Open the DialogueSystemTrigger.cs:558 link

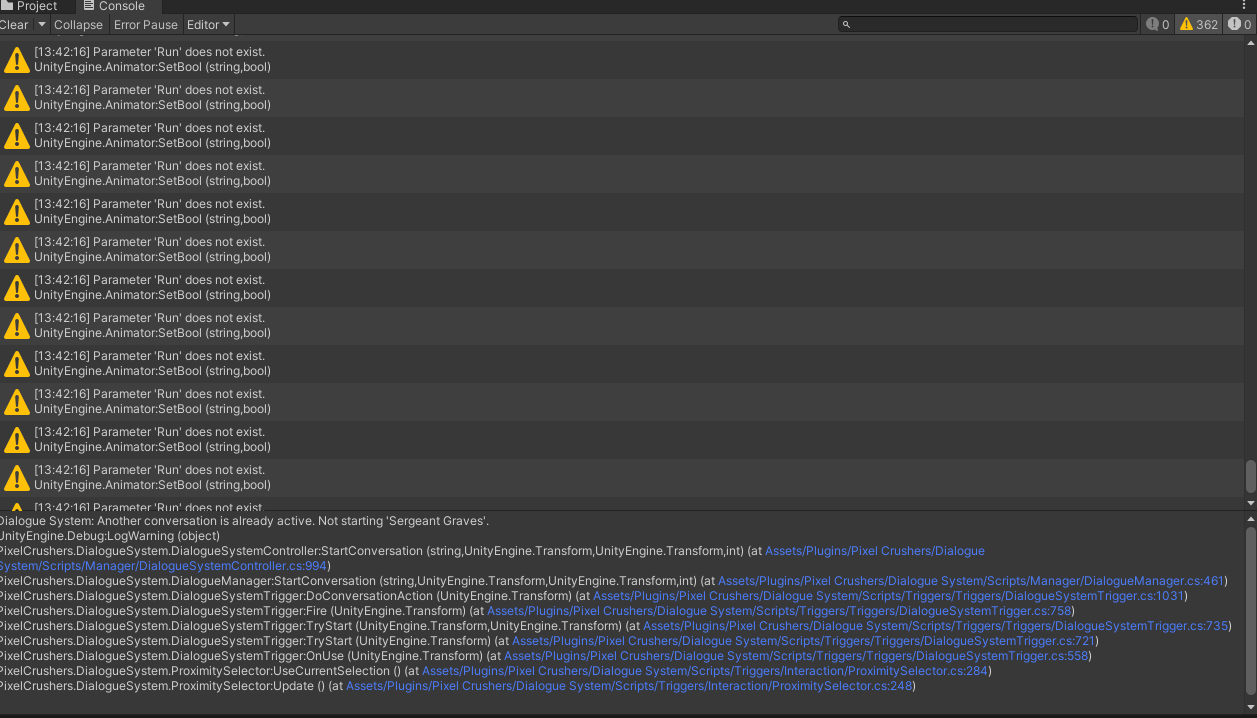pyautogui.click(x=796, y=656)
